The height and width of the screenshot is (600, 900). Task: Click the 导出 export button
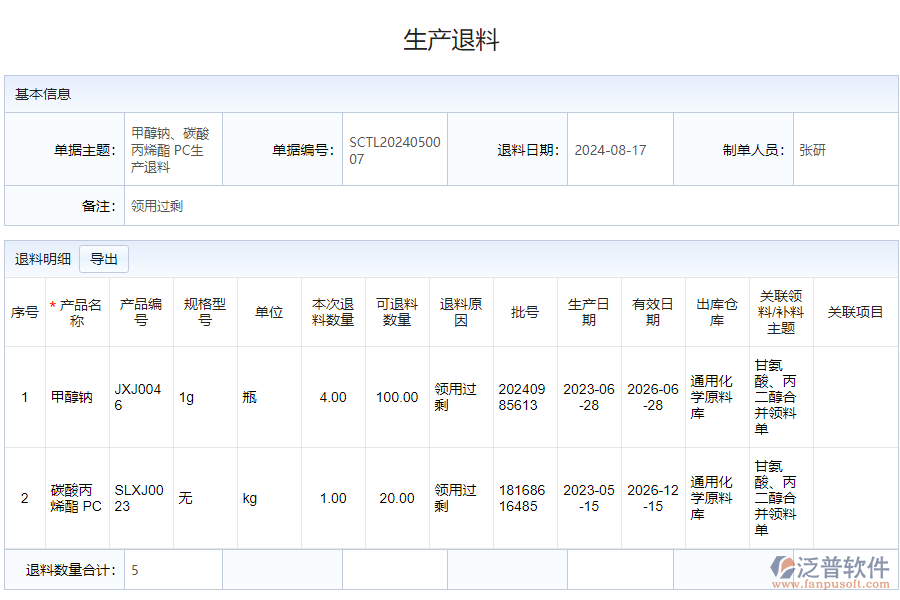coord(104,259)
